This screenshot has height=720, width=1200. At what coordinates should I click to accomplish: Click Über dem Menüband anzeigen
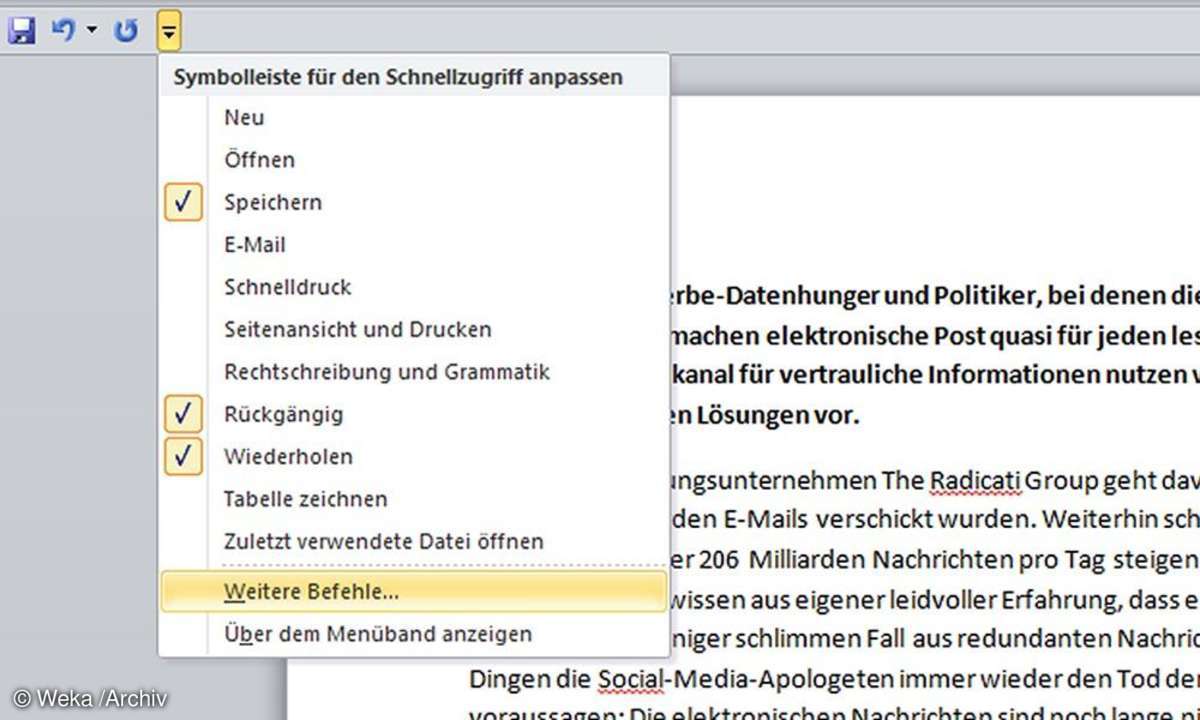pyautogui.click(x=377, y=634)
